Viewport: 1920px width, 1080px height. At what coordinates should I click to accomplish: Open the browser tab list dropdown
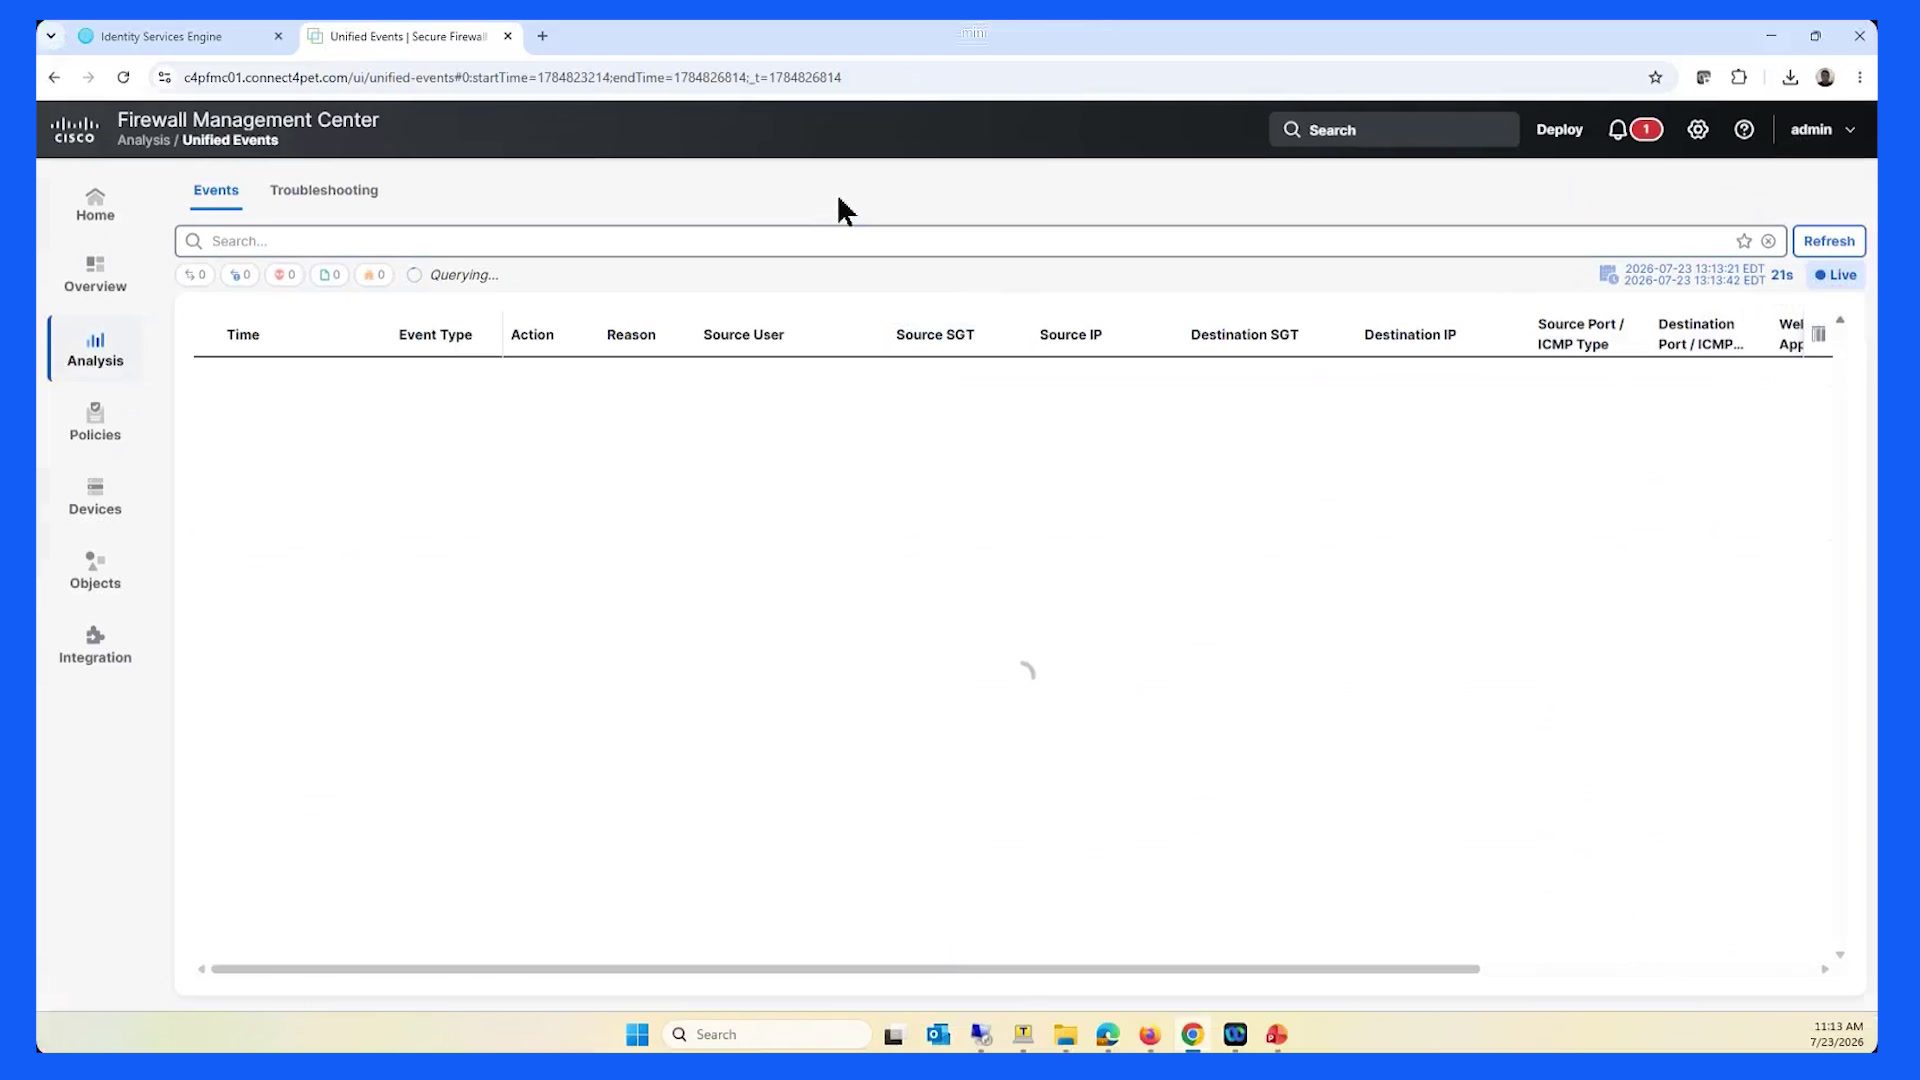tap(51, 36)
